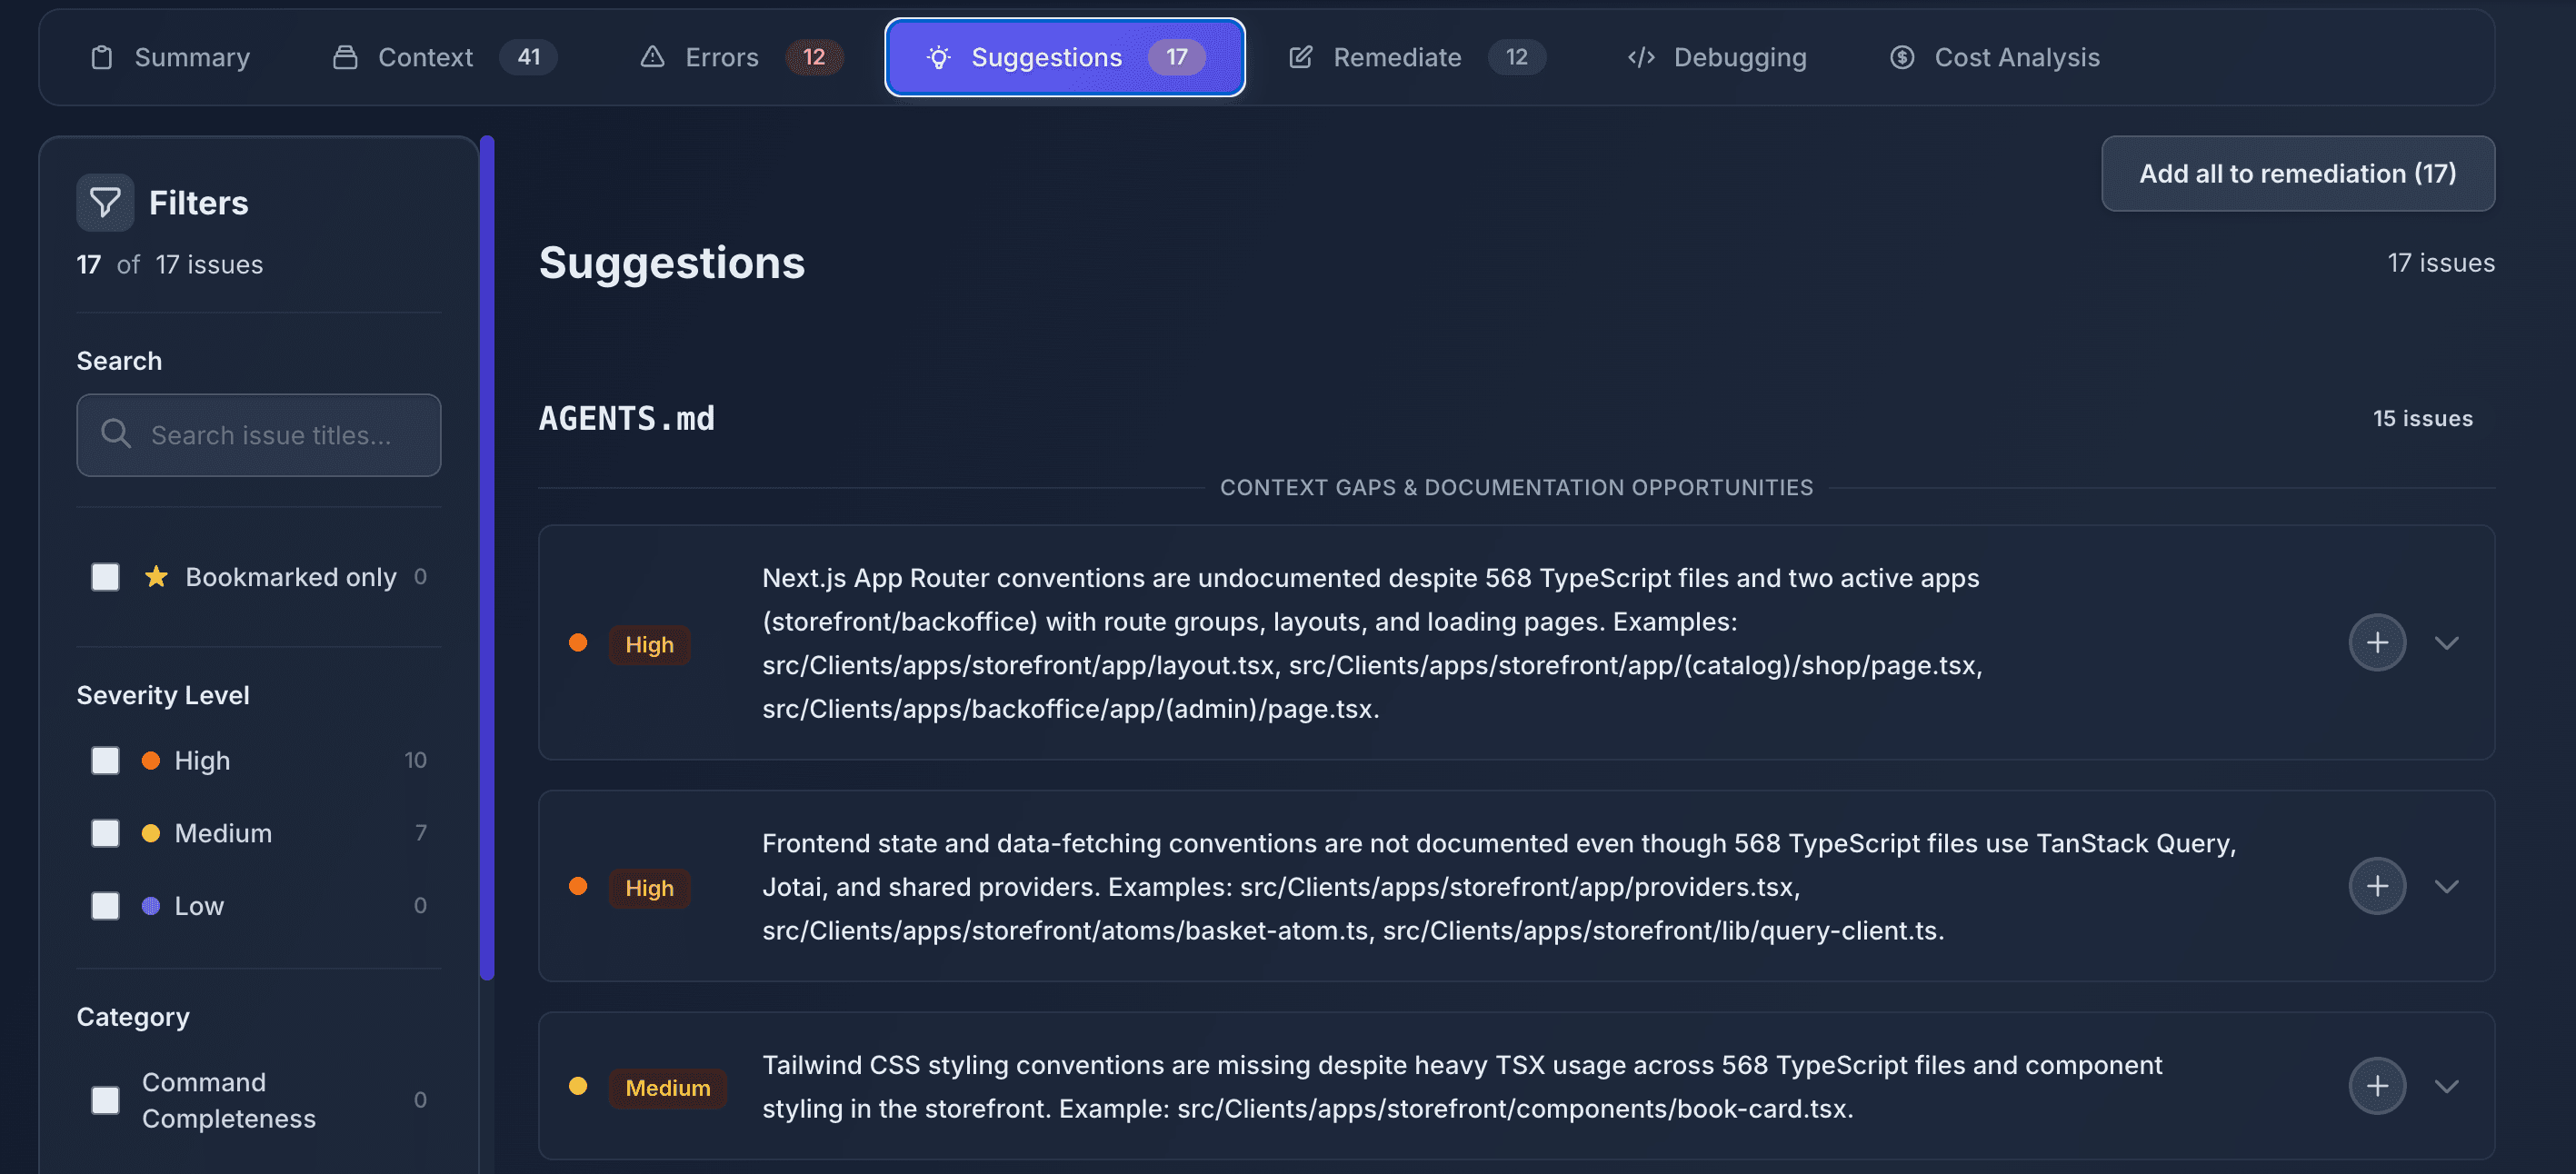Expand the Next.js App Router suggestion card
Image resolution: width=2576 pixels, height=1174 pixels.
[2447, 642]
